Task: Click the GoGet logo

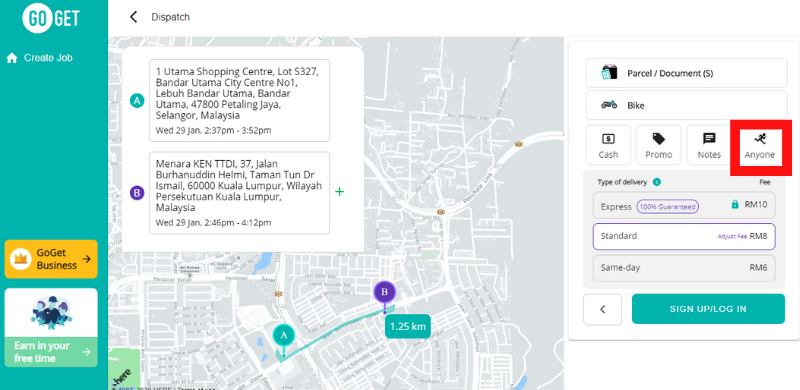Action: click(51, 17)
